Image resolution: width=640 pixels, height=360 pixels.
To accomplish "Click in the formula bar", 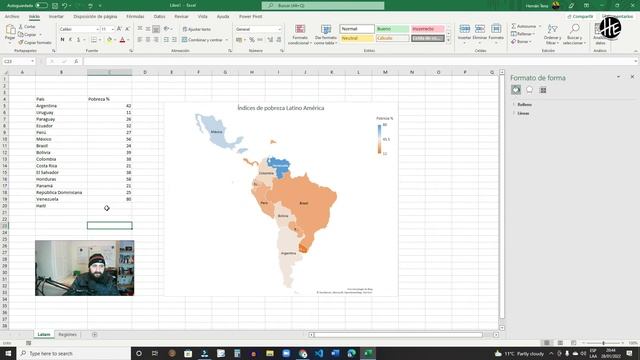I will [x=359, y=61].
